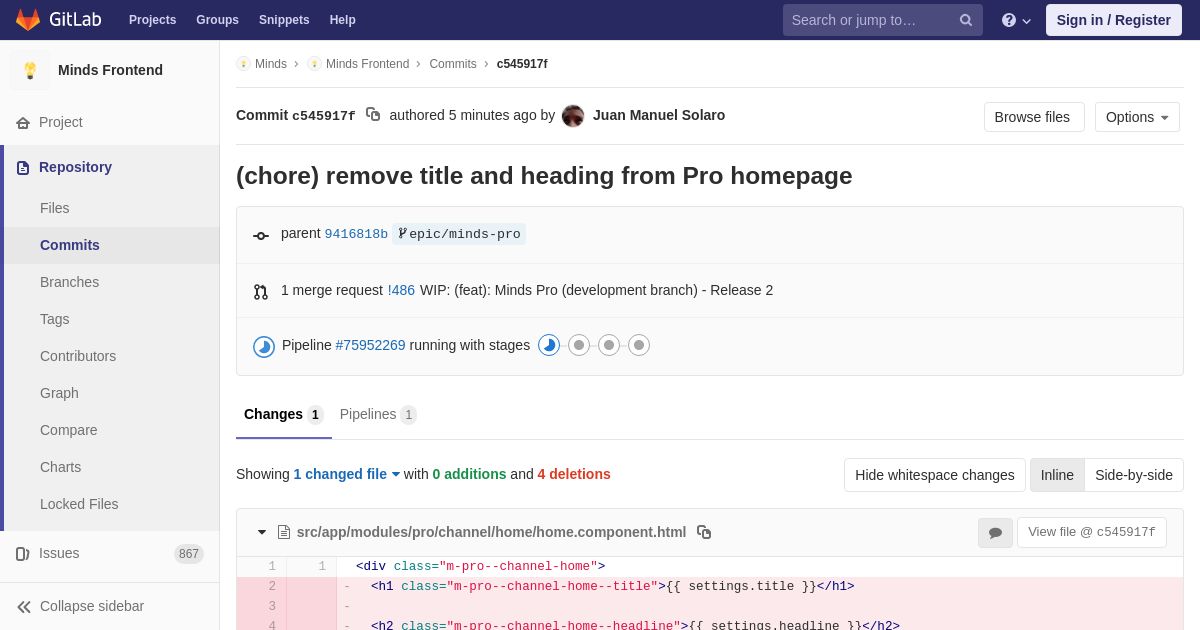
Task: Click the merge request icon
Action: coord(261,292)
